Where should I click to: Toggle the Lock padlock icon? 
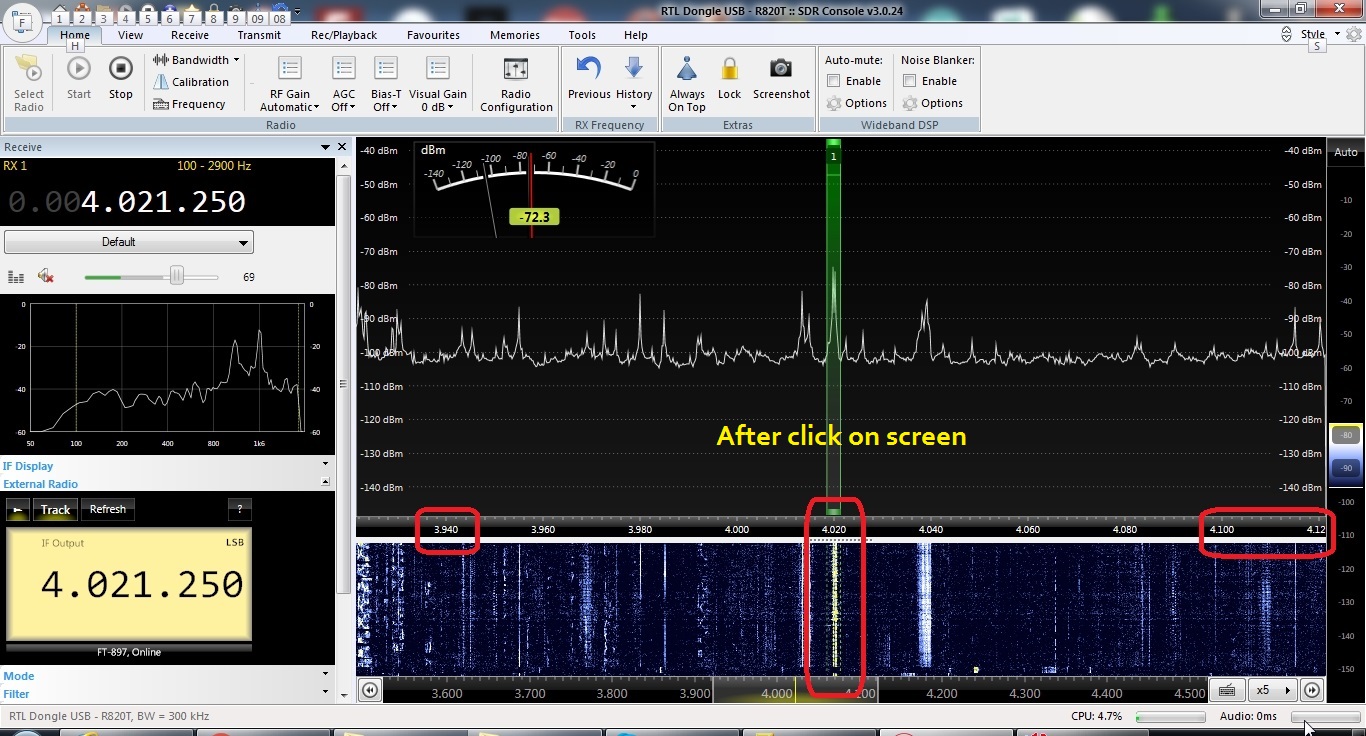[x=729, y=70]
